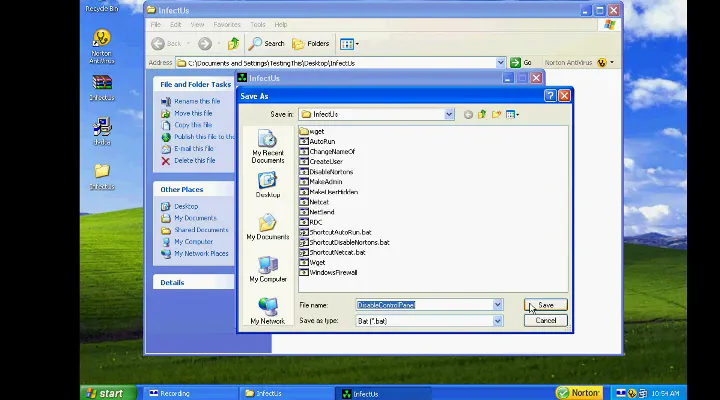This screenshot has width=720, height=400.
Task: Select InfectUs folder desktop icon
Action: (102, 177)
